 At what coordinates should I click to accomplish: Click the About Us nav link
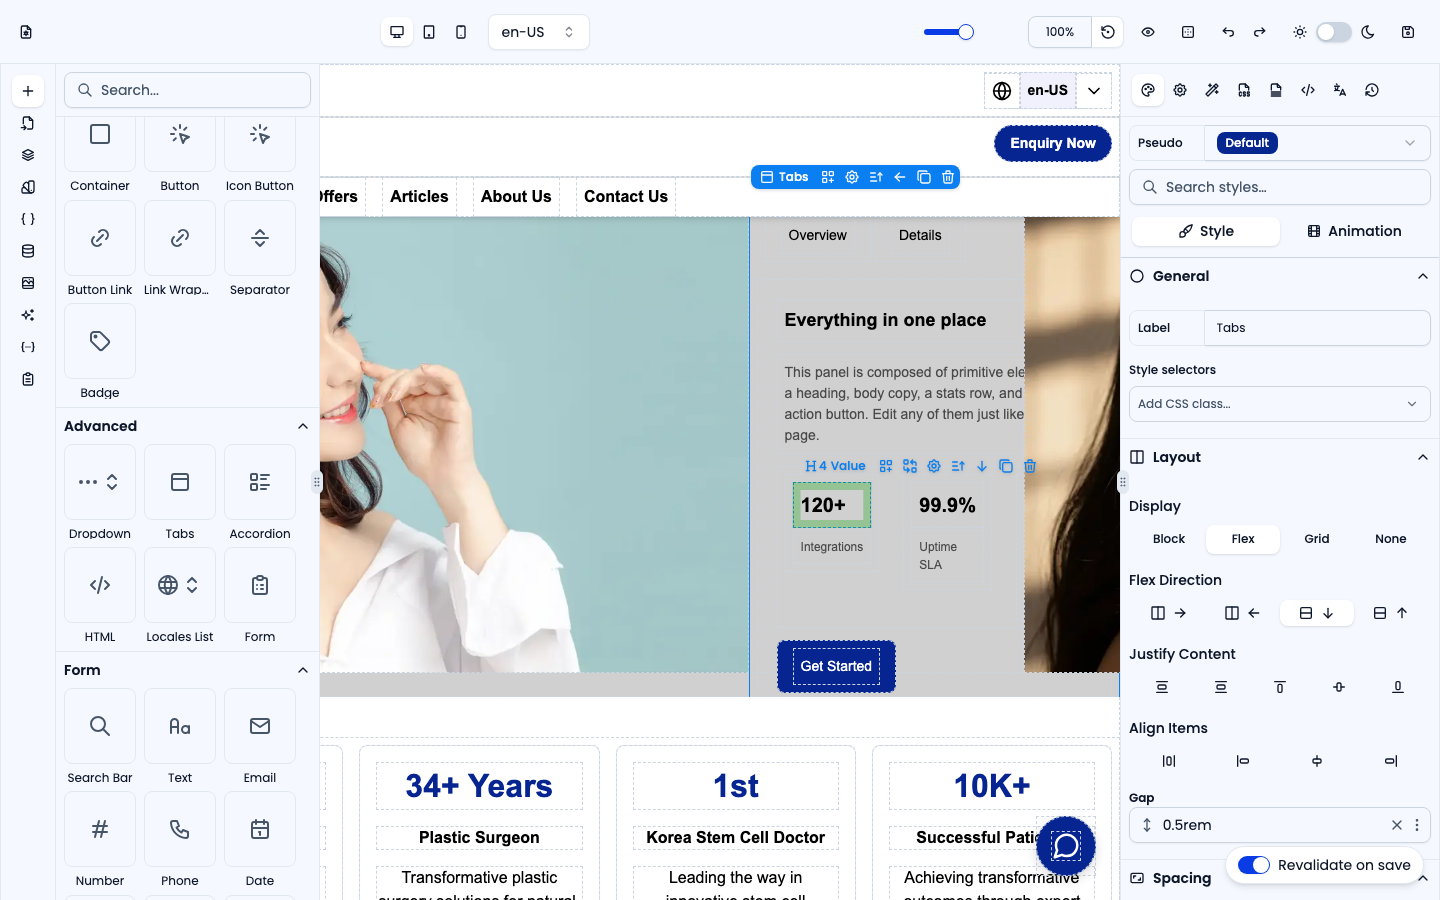coord(516,196)
